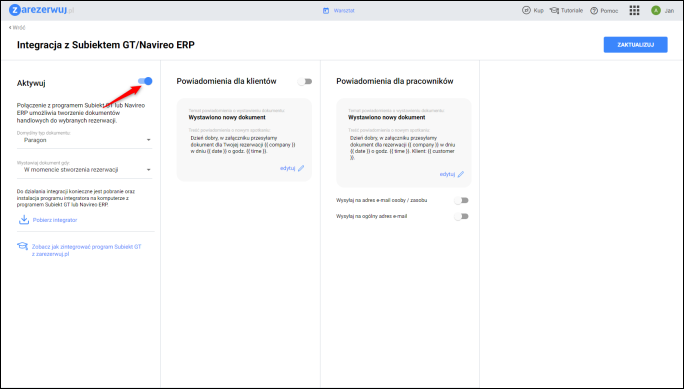Click the zarezerwuj.pl logo

41,10
